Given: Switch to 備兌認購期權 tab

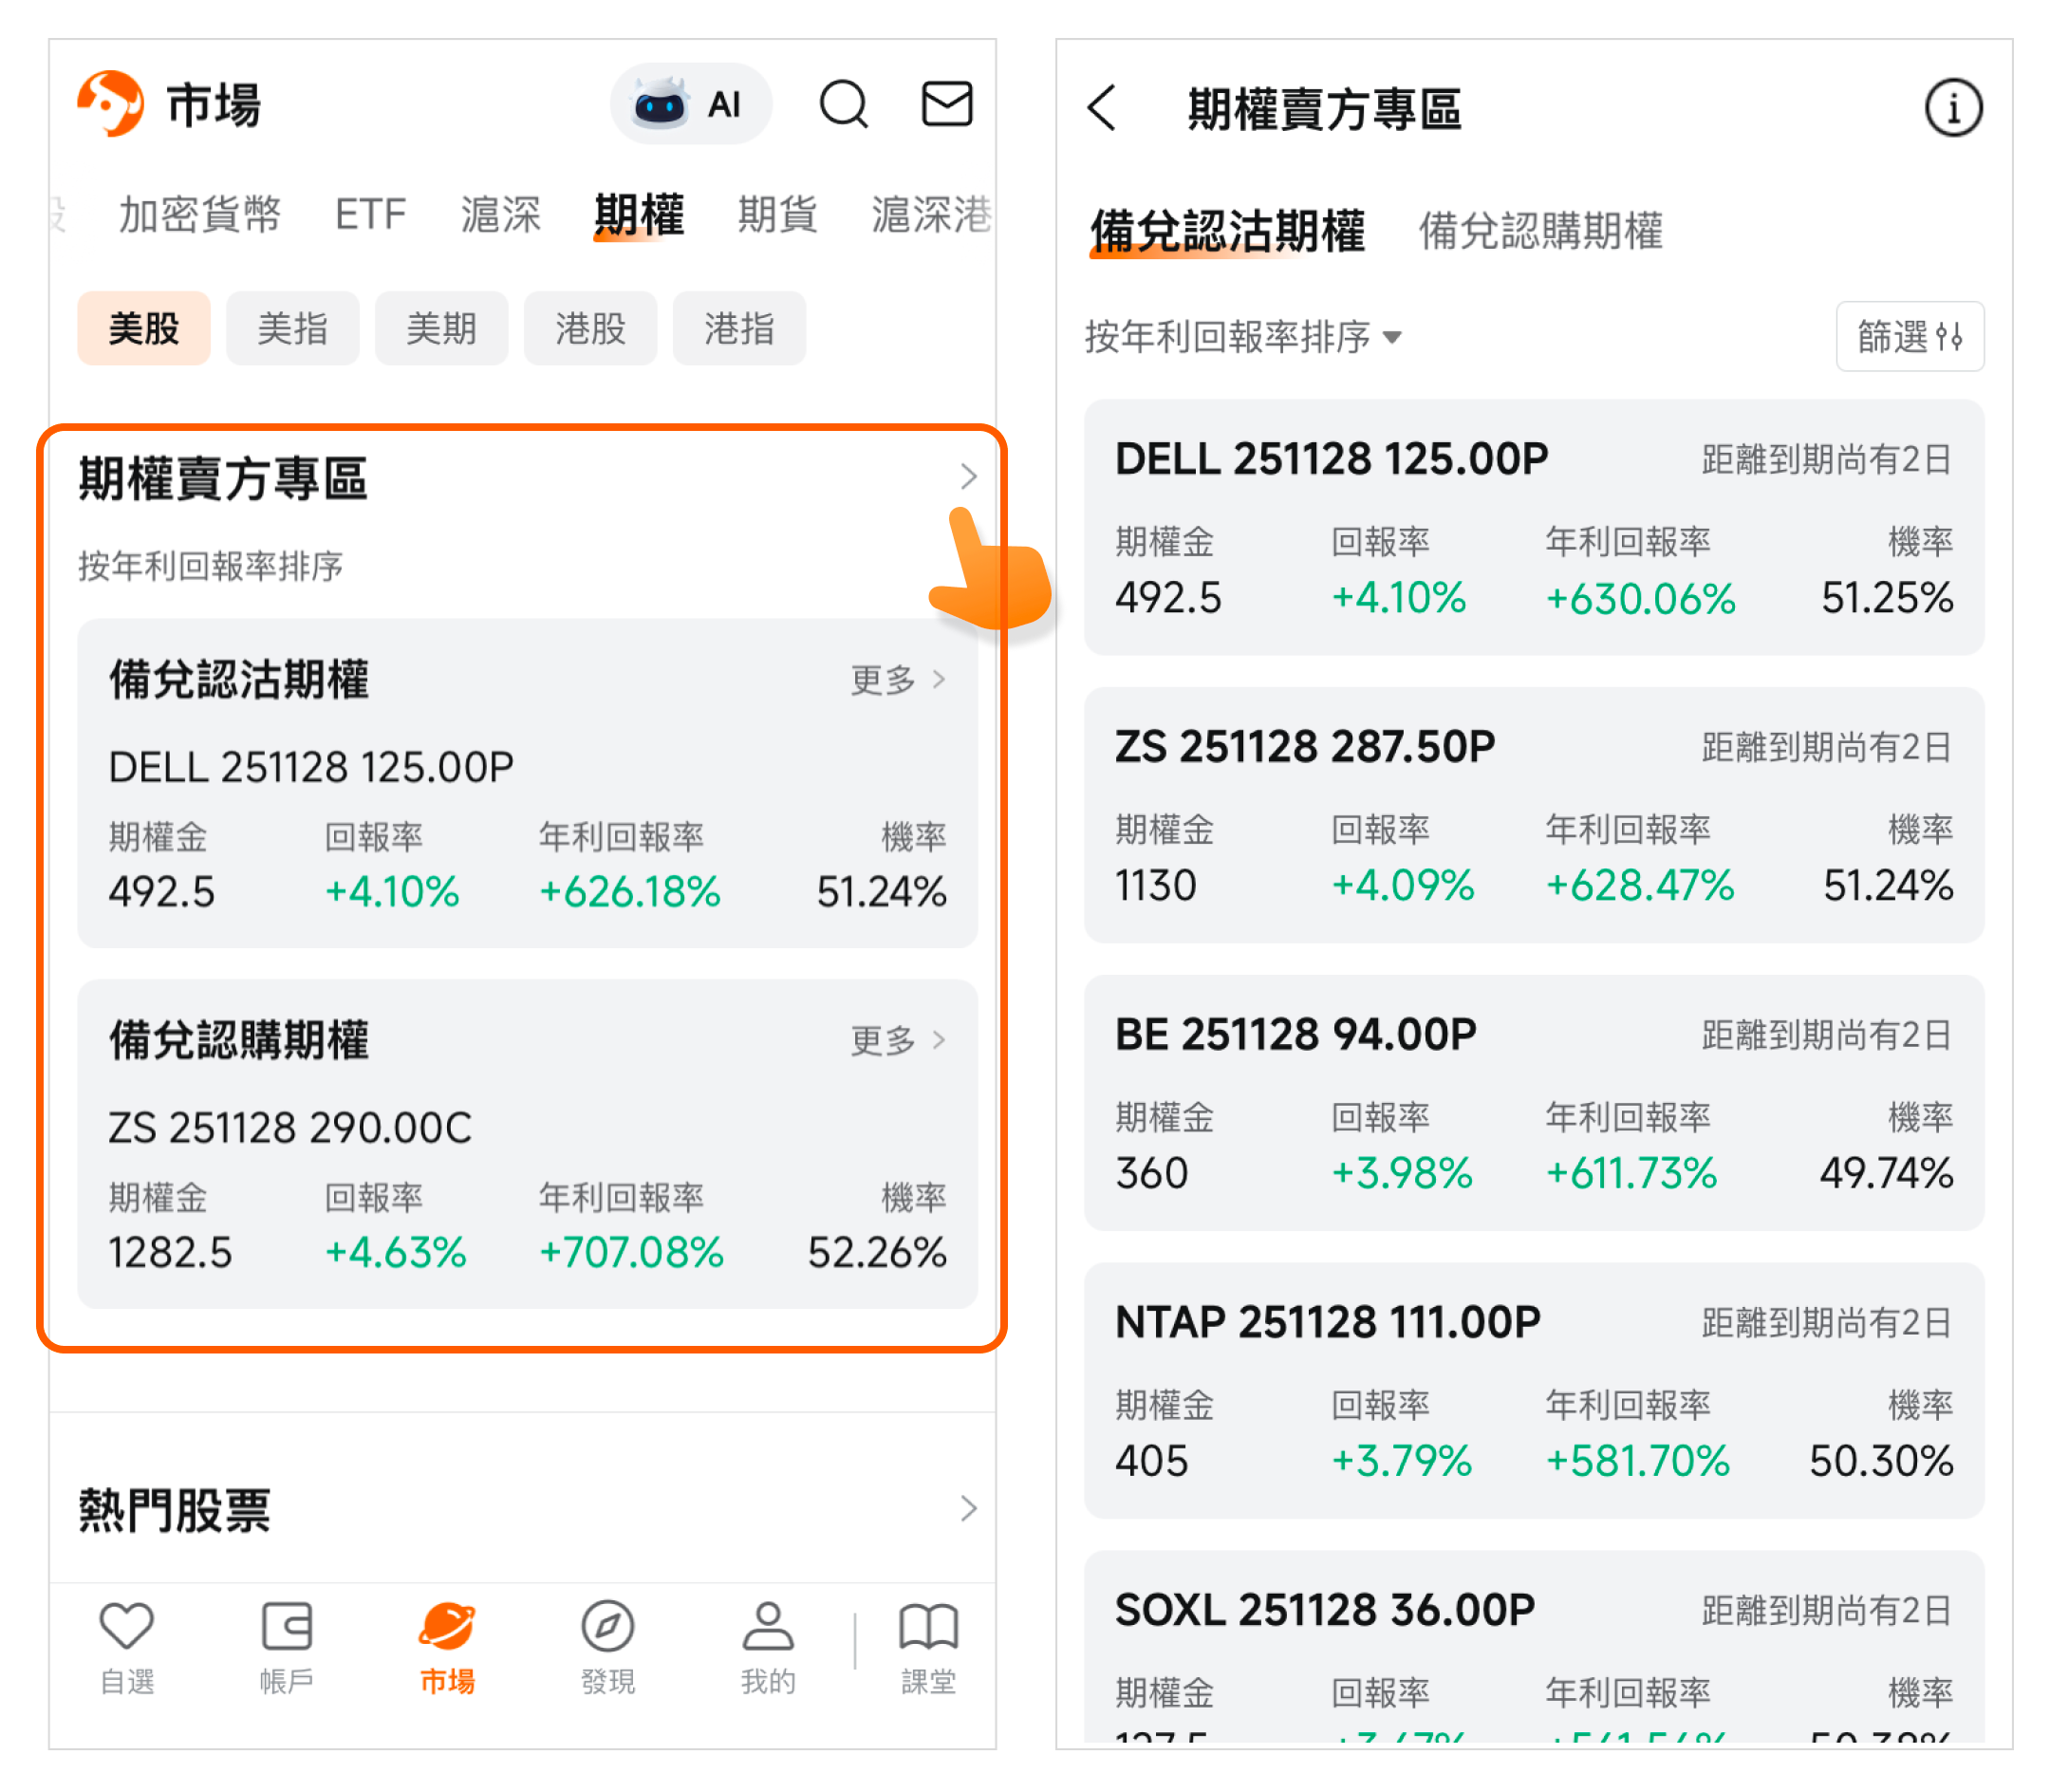Looking at the screenshot, I should click(1540, 231).
